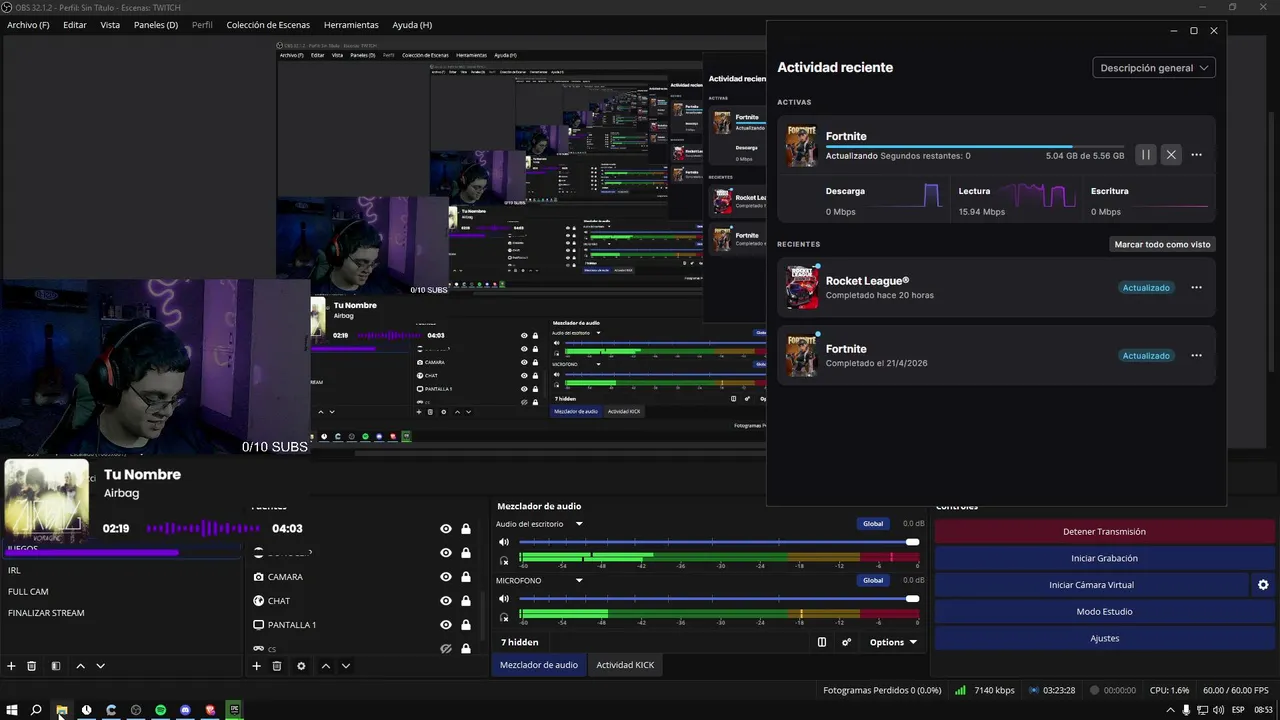Open Colección de Escenas menu

pos(268,25)
